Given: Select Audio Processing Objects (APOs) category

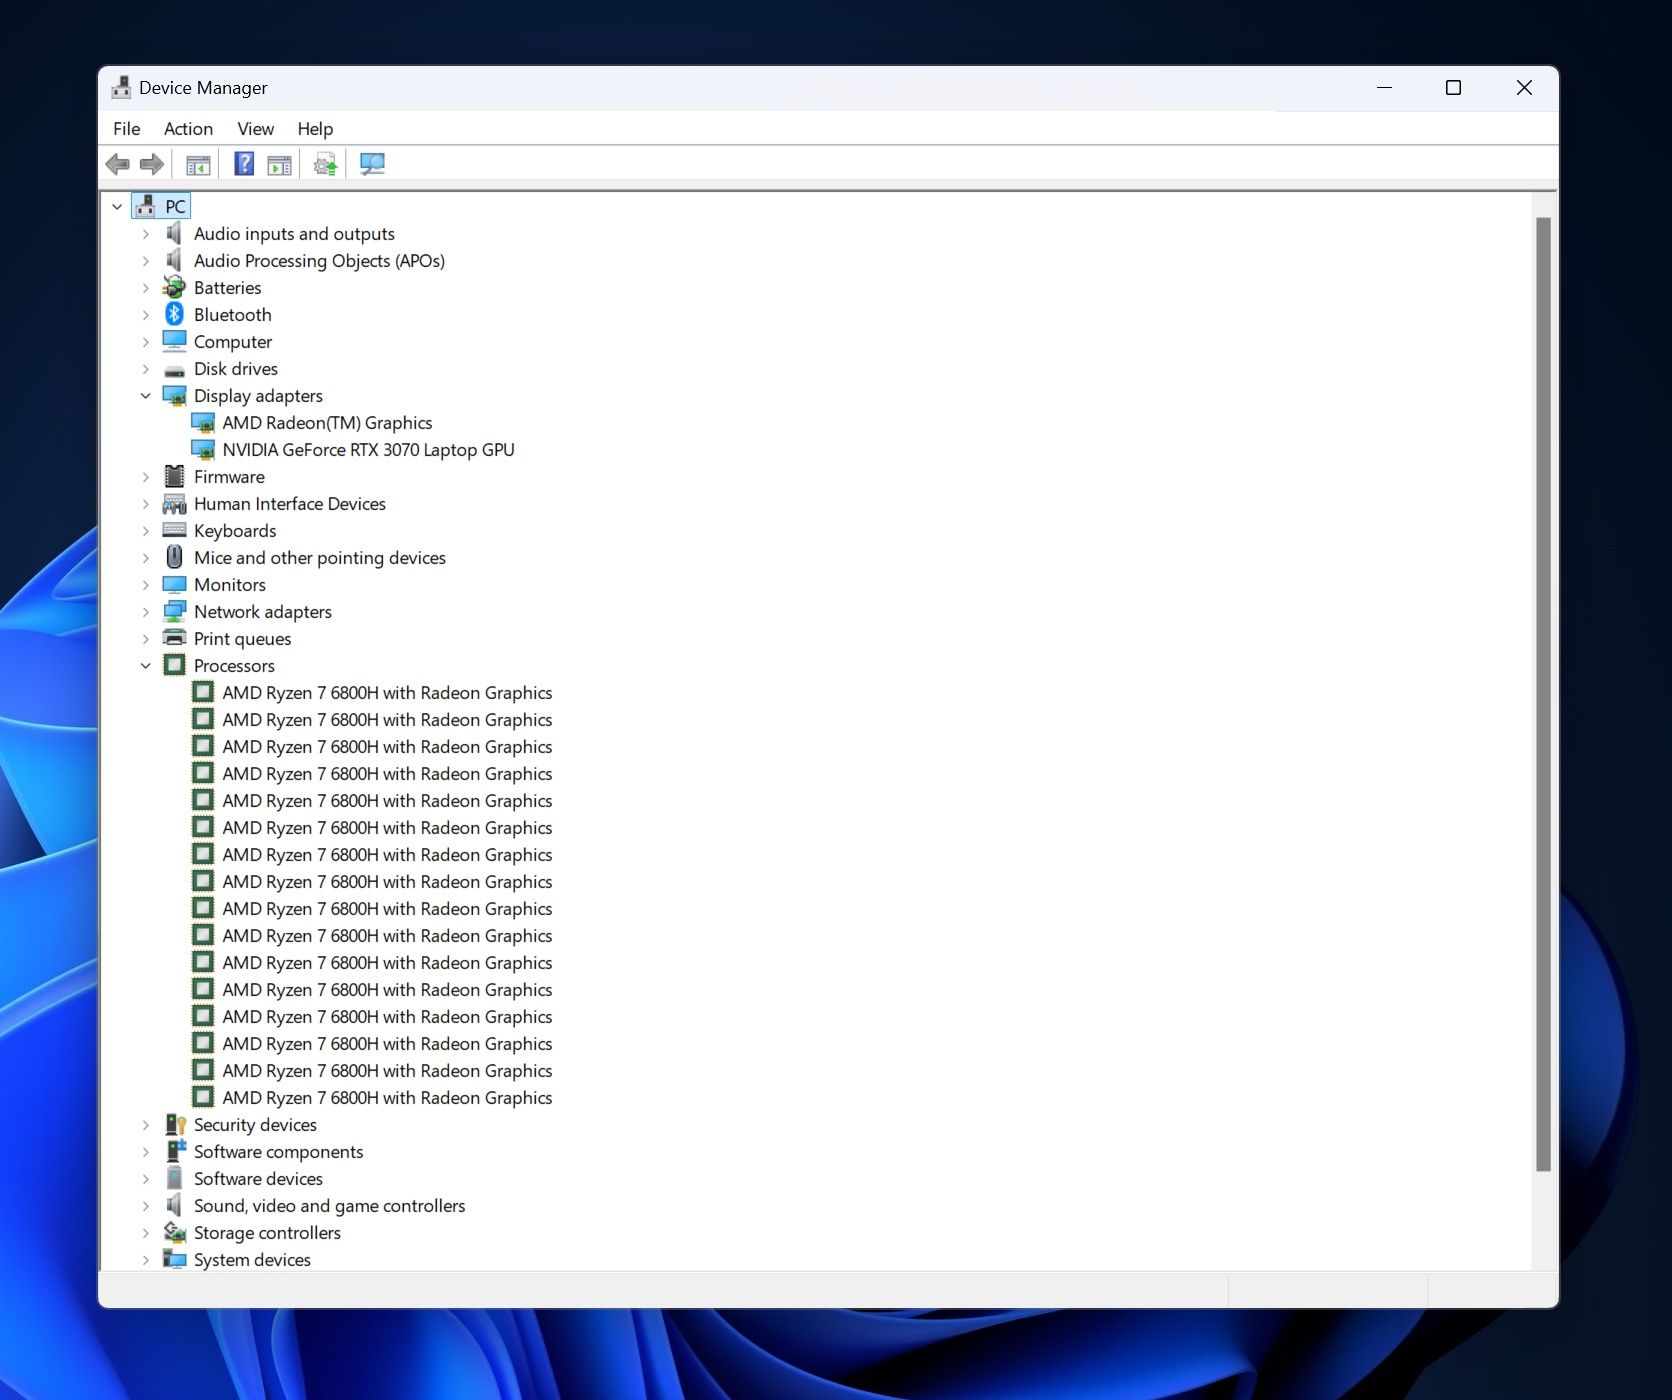Looking at the screenshot, I should (319, 260).
